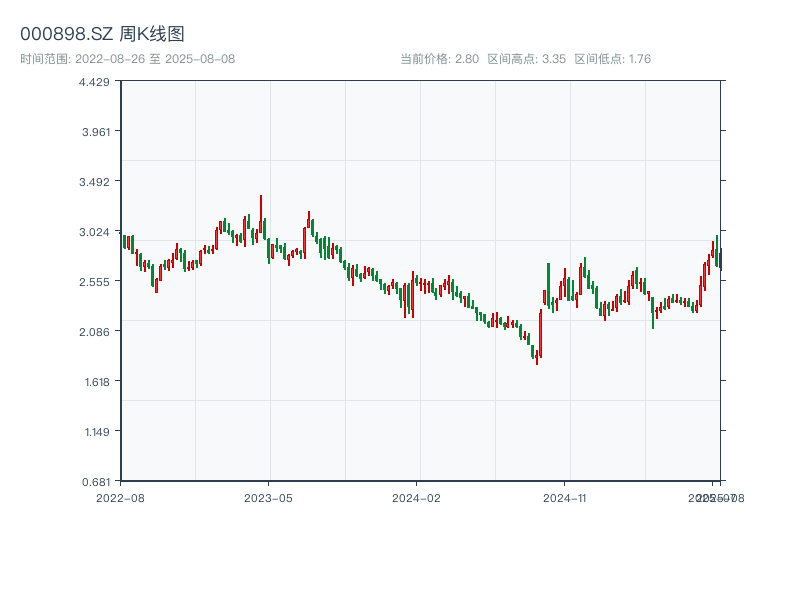800x600 pixels.
Task: Click the 2022-08 x-axis date label
Action: click(x=120, y=497)
